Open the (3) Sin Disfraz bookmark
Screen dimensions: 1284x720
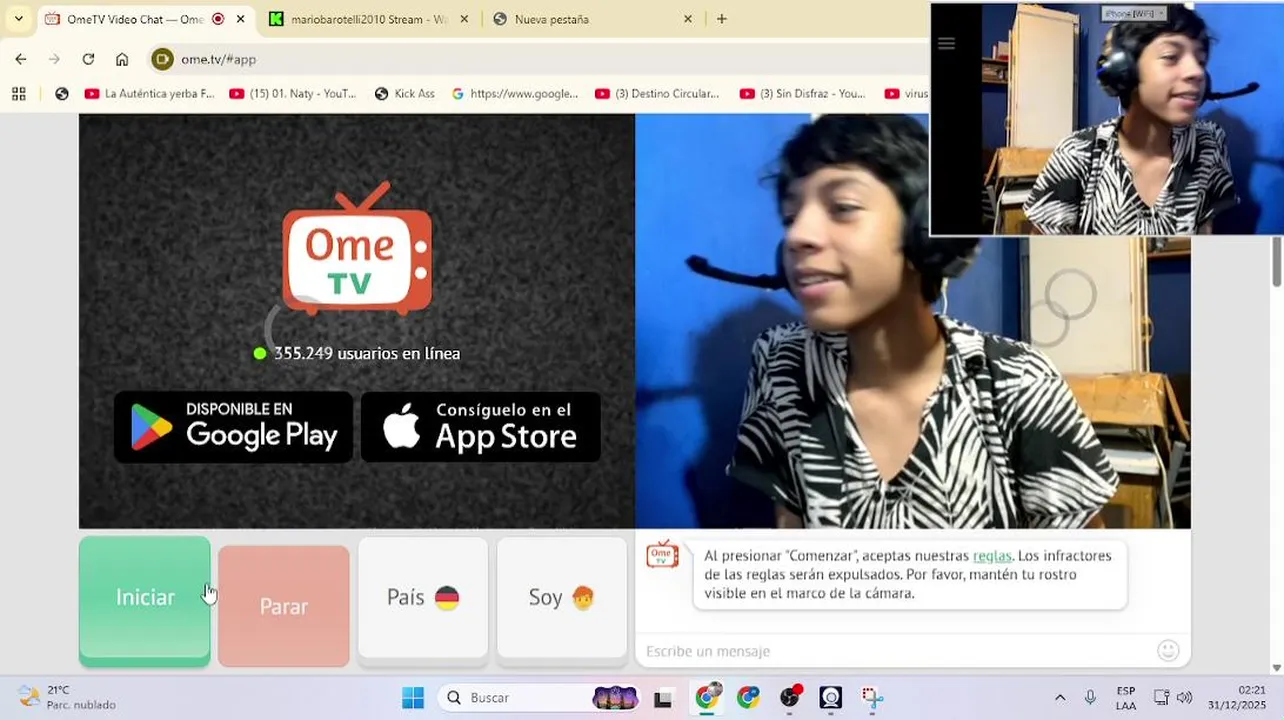click(803, 93)
